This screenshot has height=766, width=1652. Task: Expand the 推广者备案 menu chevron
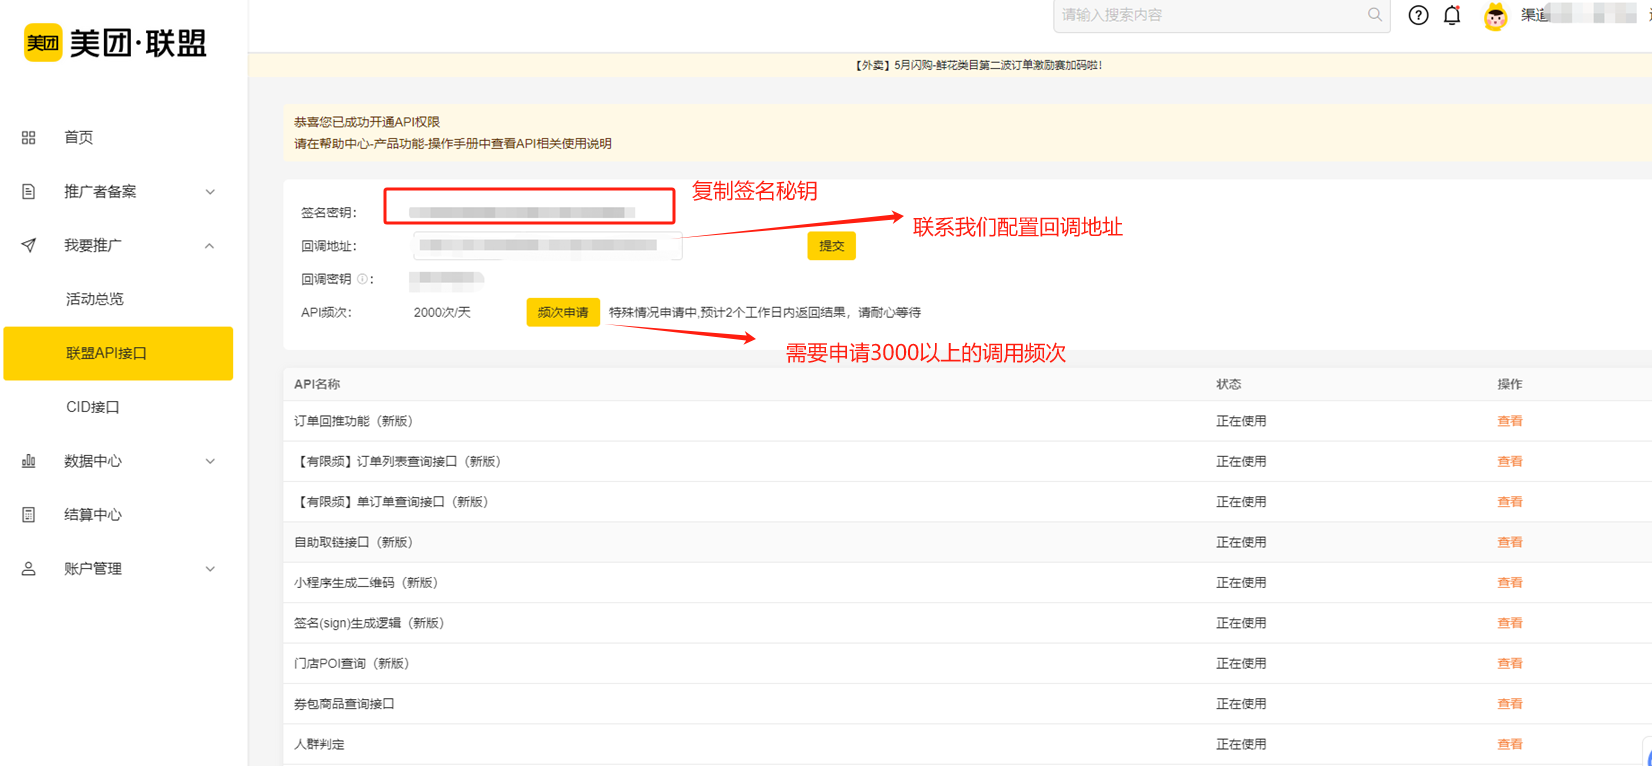point(210,192)
